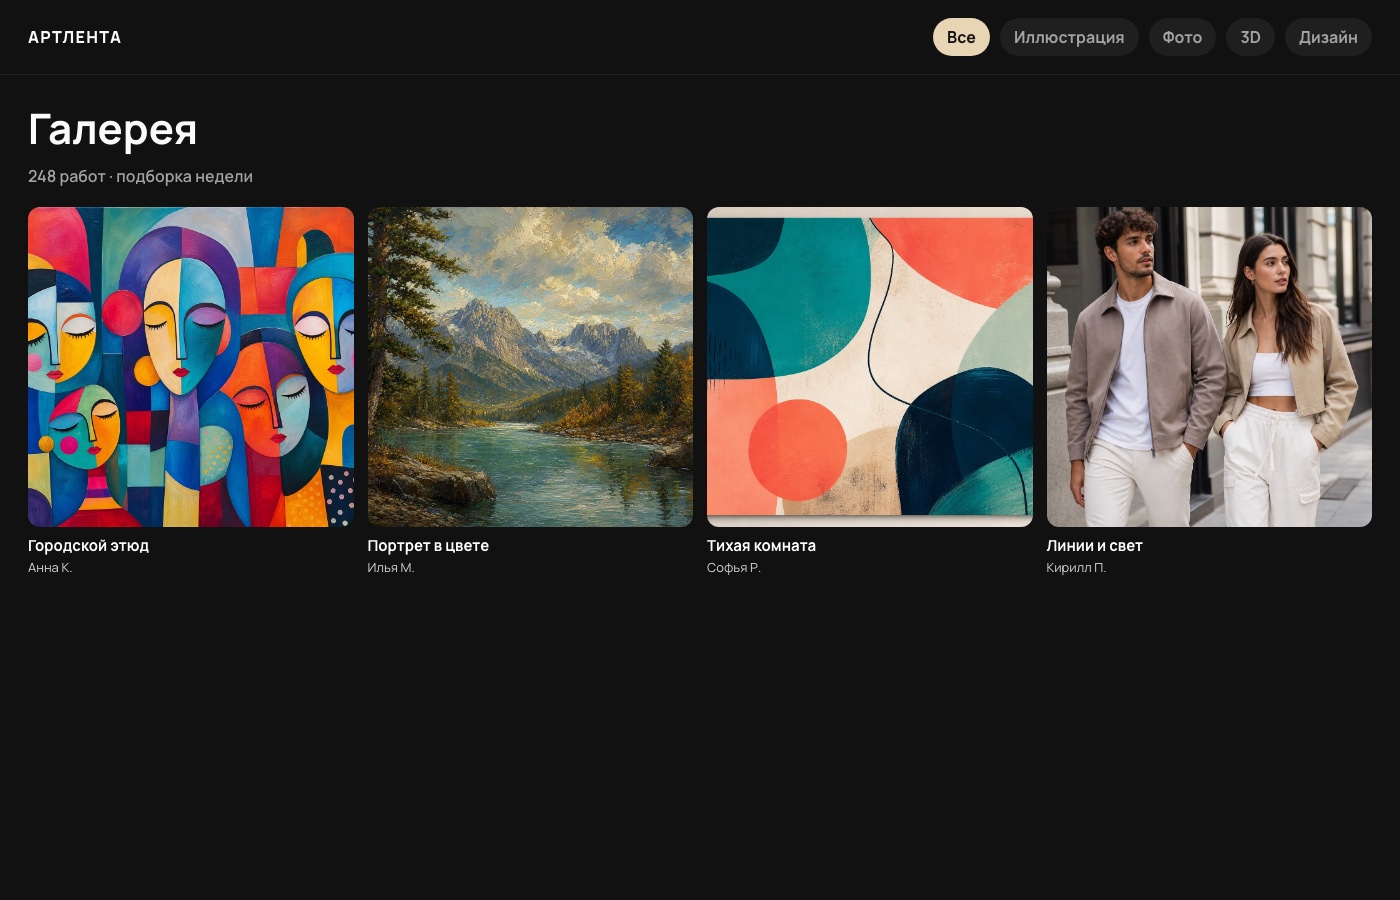Open the Портрет в цвете title link

tap(428, 546)
